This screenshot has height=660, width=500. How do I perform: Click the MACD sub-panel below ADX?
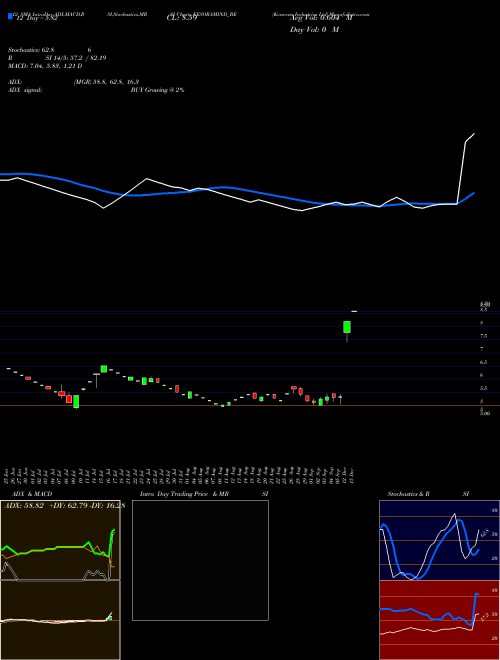tap(60, 620)
